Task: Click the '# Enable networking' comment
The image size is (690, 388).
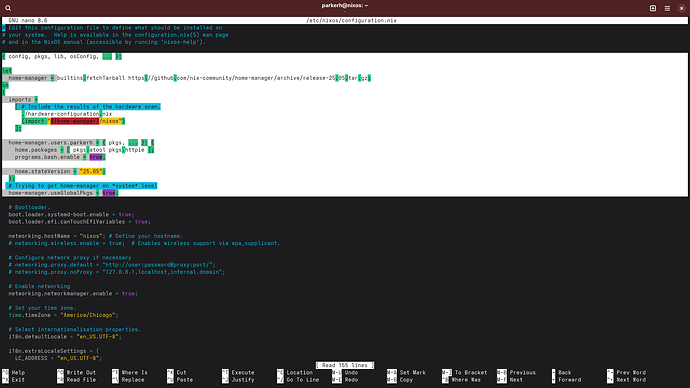Action: (x=39, y=286)
